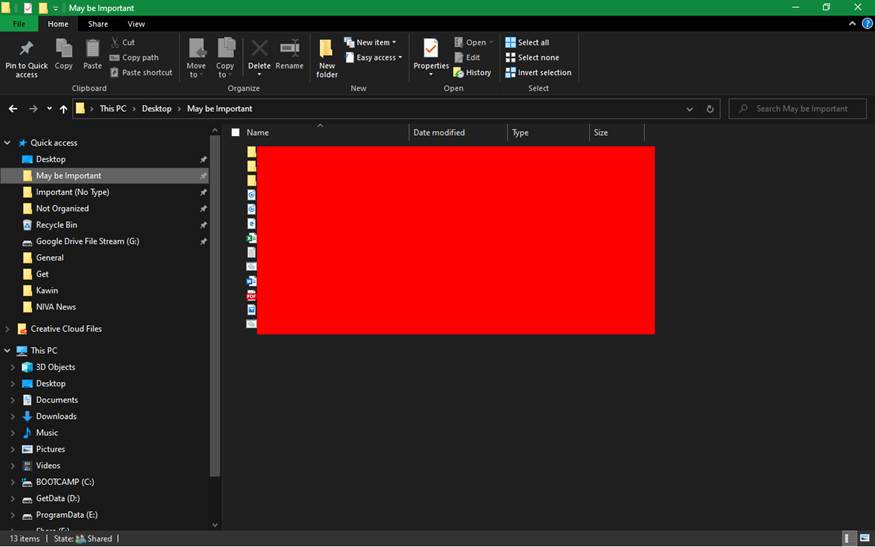Open the View ribbon tab
This screenshot has height=547, width=875.
click(136, 24)
